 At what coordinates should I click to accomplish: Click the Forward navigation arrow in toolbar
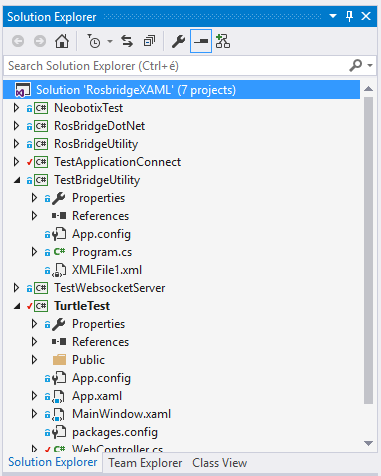click(40, 41)
